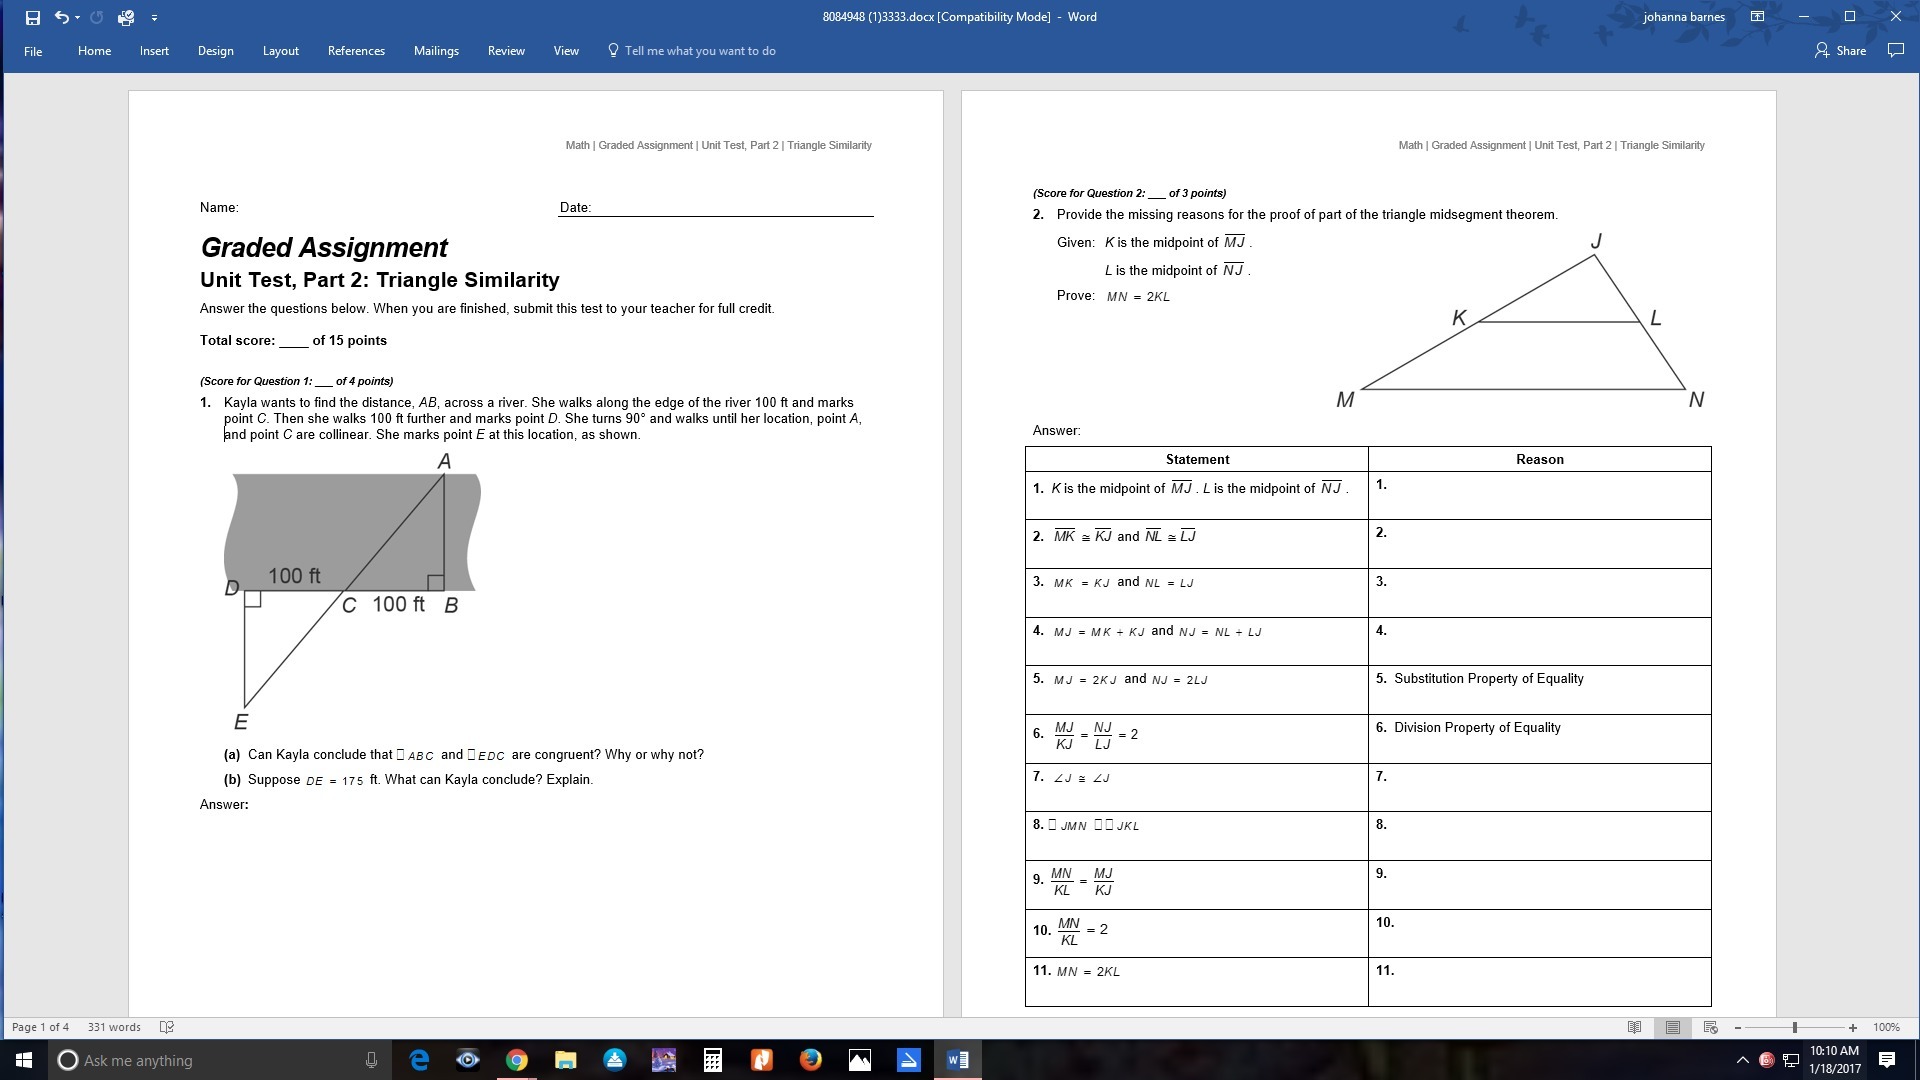Open the File menu
This screenshot has width=1920, height=1080.
[x=33, y=51]
